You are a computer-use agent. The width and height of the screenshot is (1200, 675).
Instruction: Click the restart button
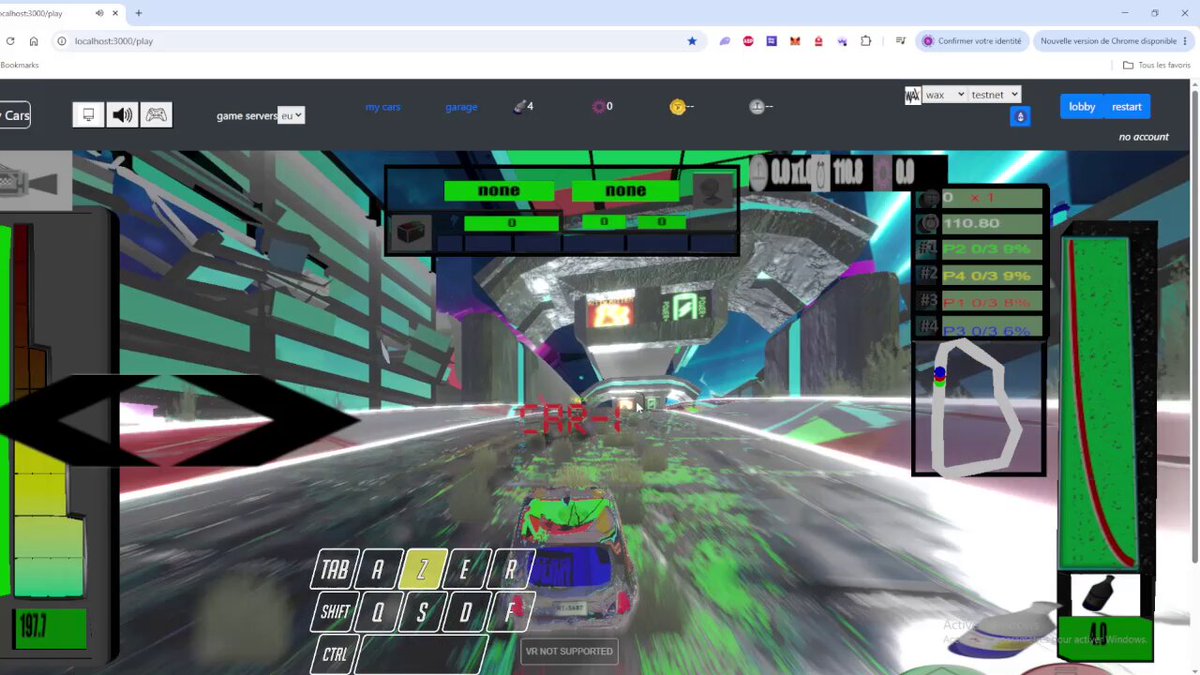point(1127,107)
